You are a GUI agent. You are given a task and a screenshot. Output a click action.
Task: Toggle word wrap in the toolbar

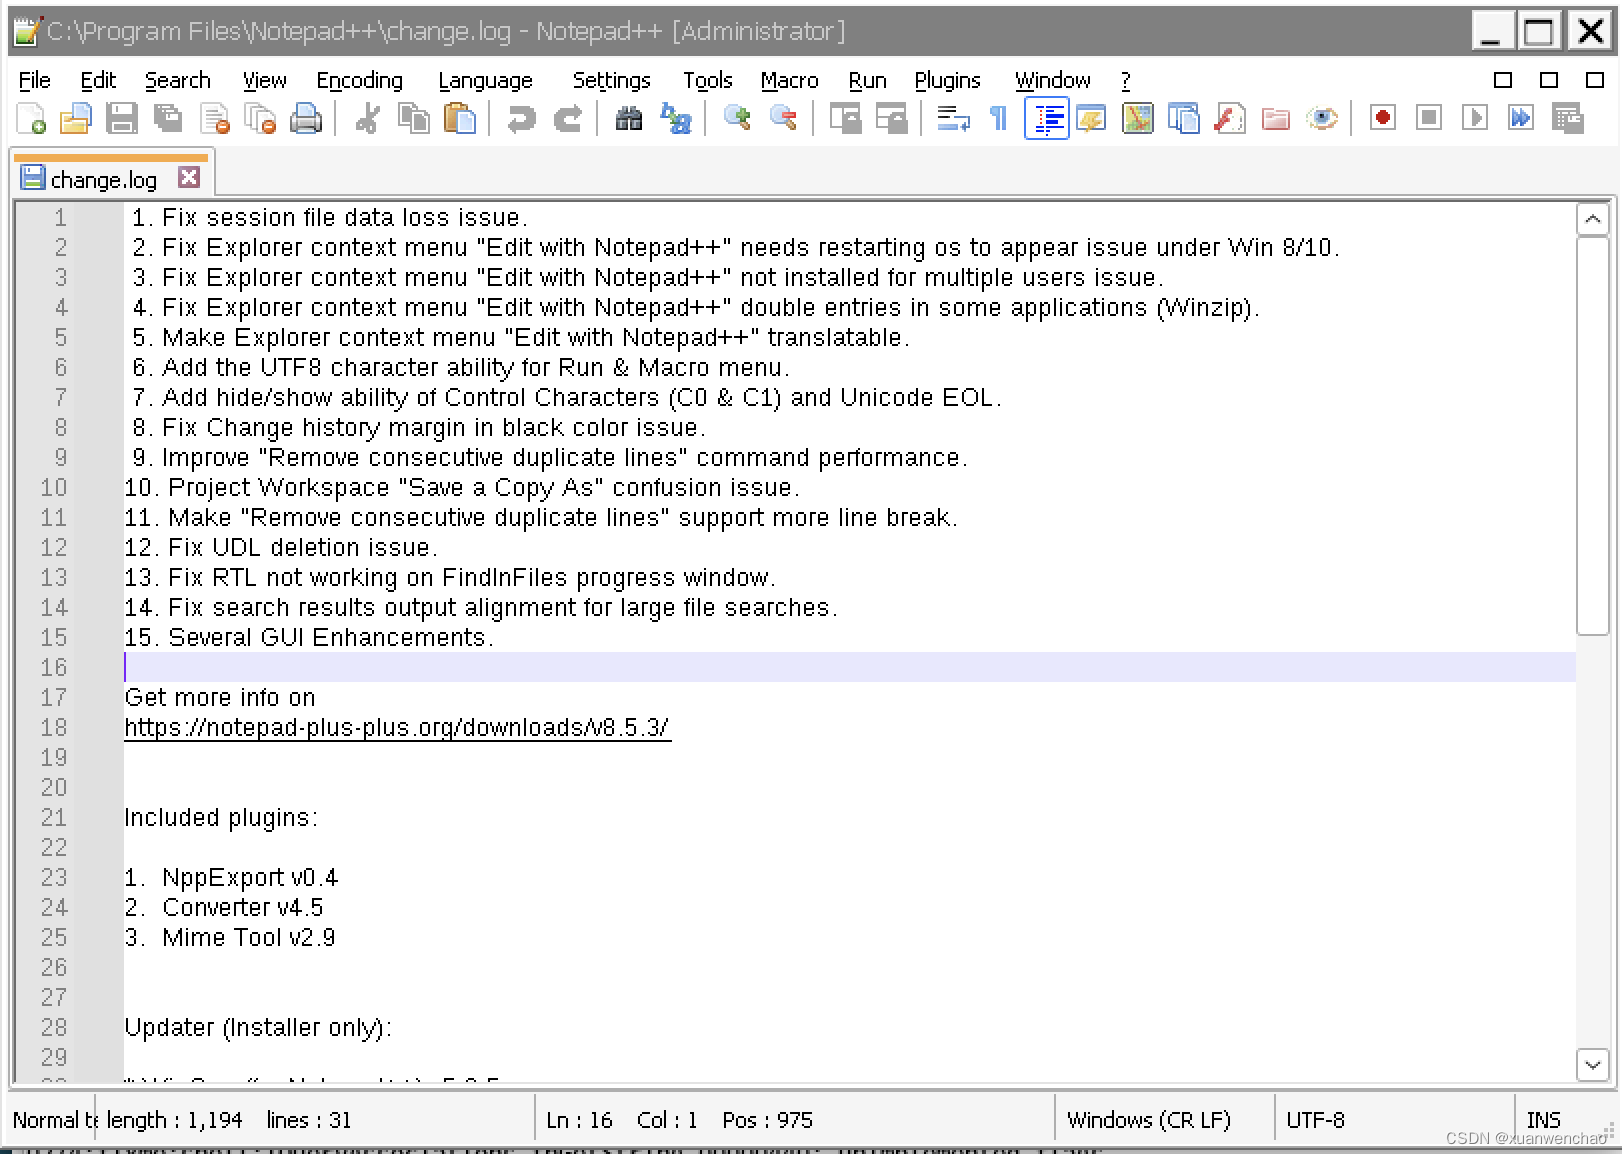[x=953, y=119]
